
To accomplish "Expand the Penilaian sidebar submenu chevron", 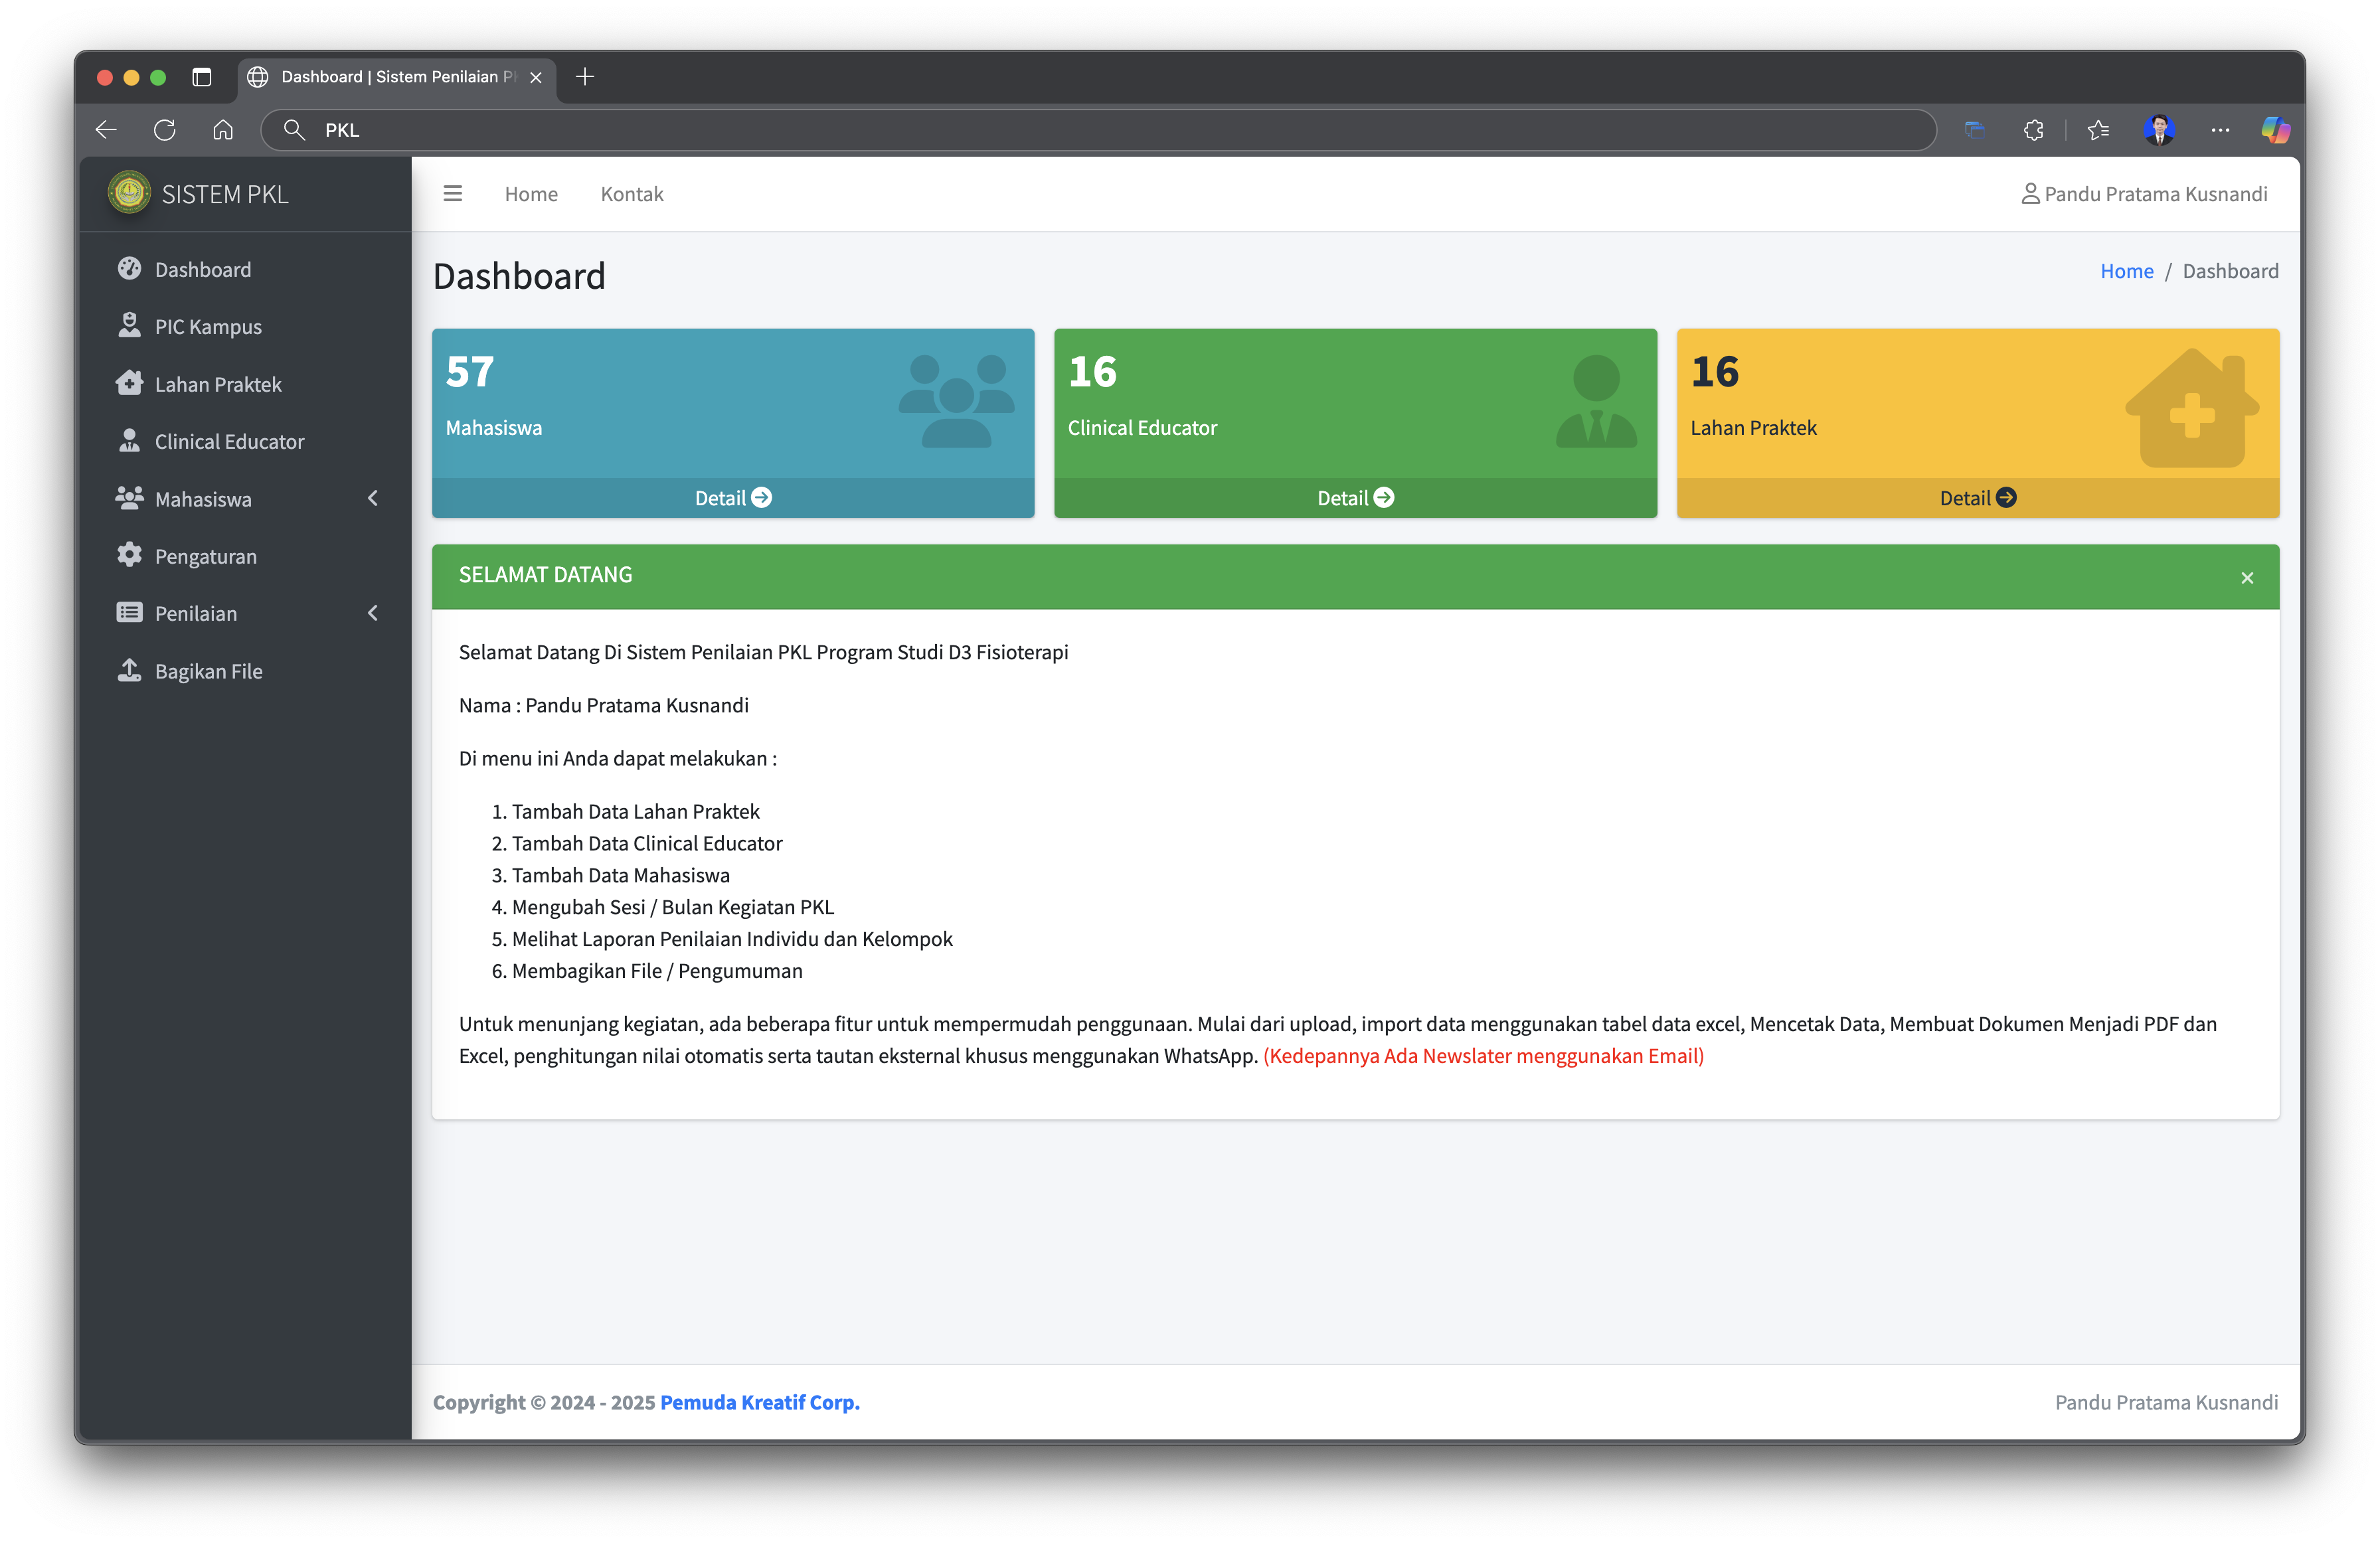I will click(x=373, y=613).
